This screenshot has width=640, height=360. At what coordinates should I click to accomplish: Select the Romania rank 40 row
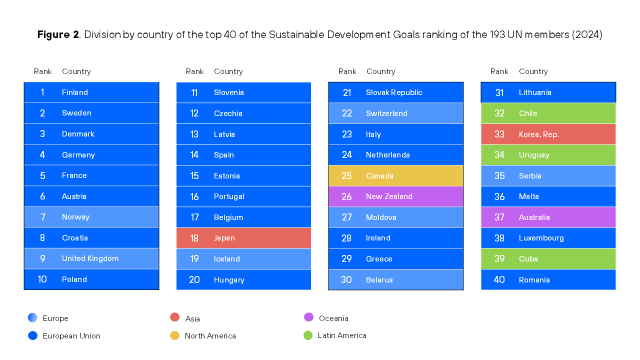(x=548, y=280)
